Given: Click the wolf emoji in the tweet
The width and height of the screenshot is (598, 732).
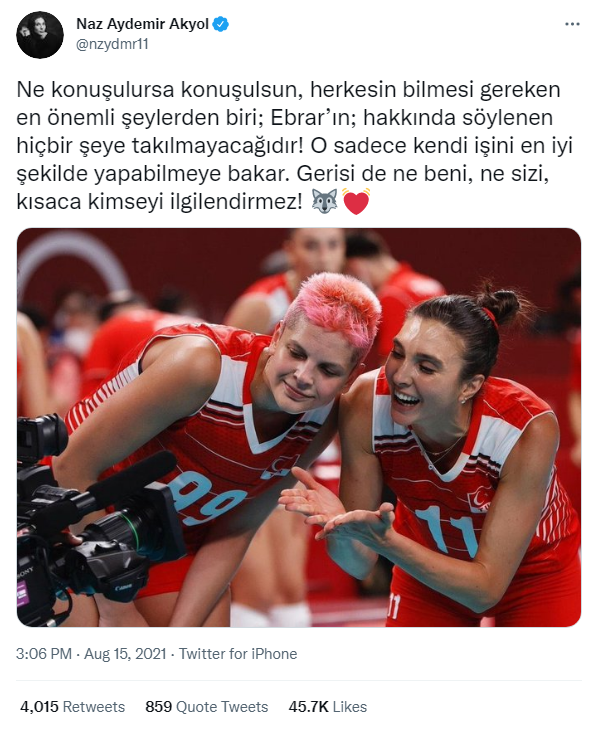Looking at the screenshot, I should tap(324, 202).
